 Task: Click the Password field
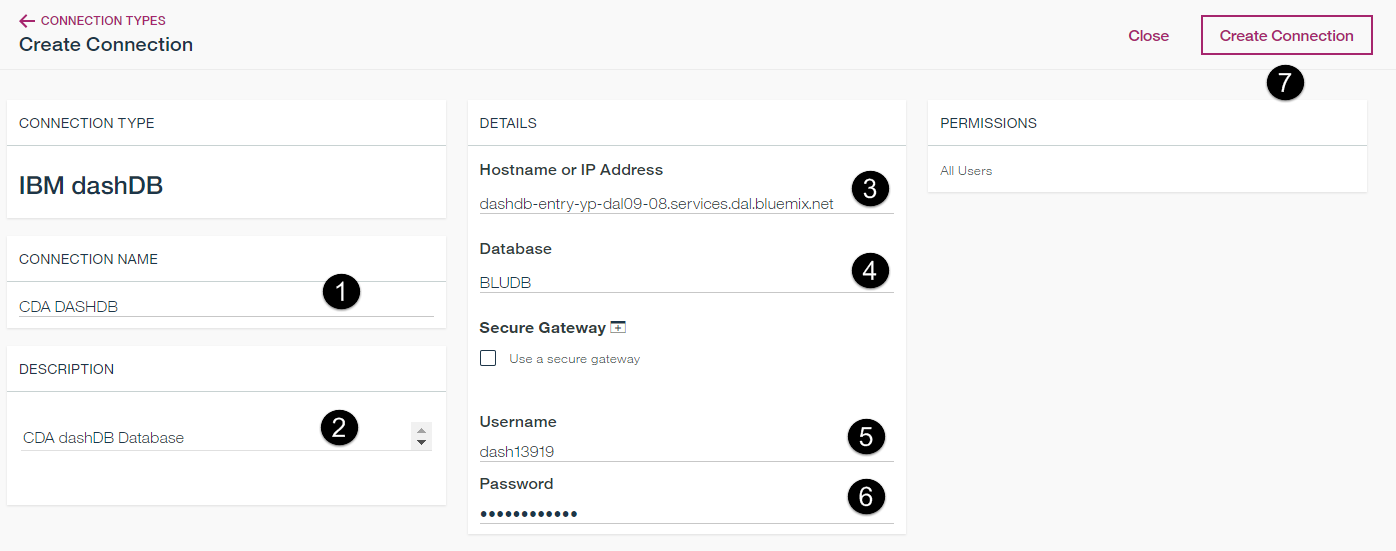[x=686, y=513]
